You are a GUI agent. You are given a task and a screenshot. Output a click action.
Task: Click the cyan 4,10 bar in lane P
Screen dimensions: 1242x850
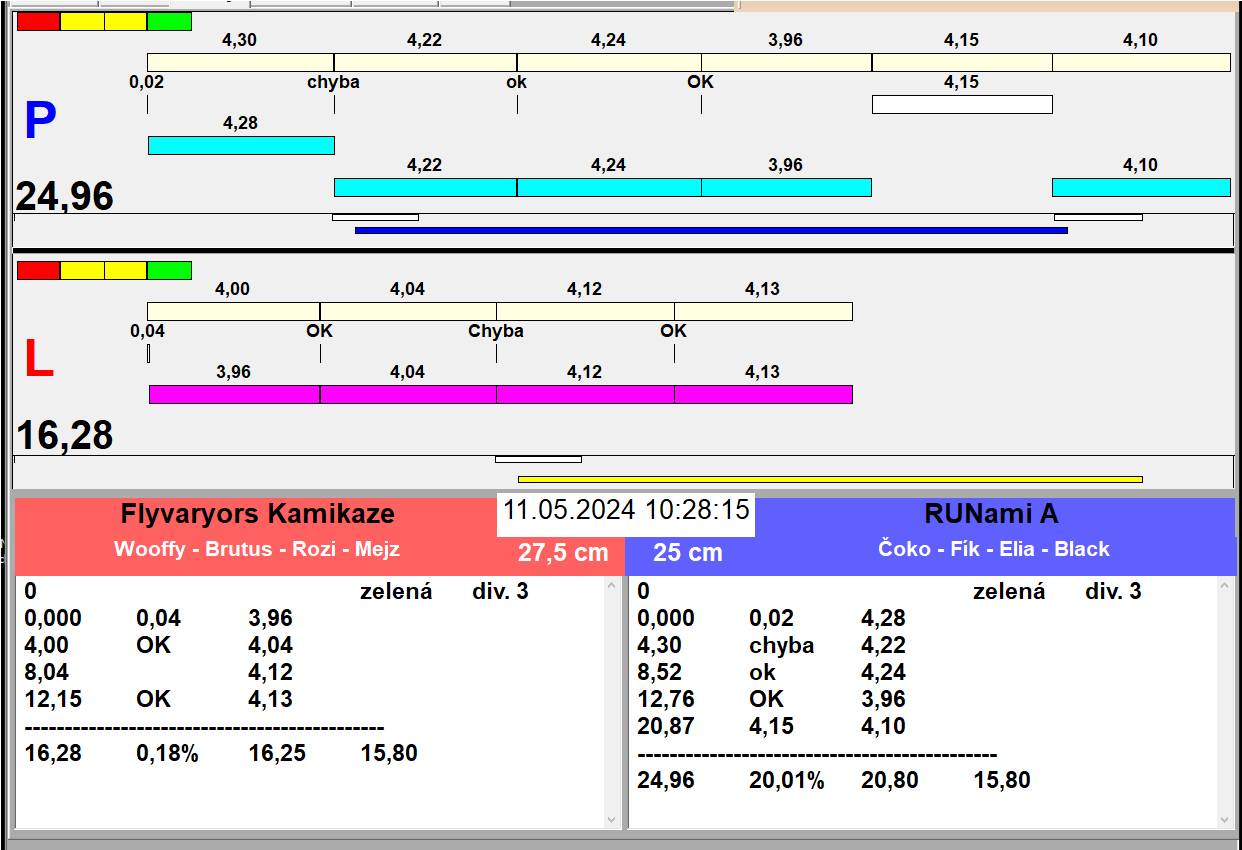(x=1141, y=187)
